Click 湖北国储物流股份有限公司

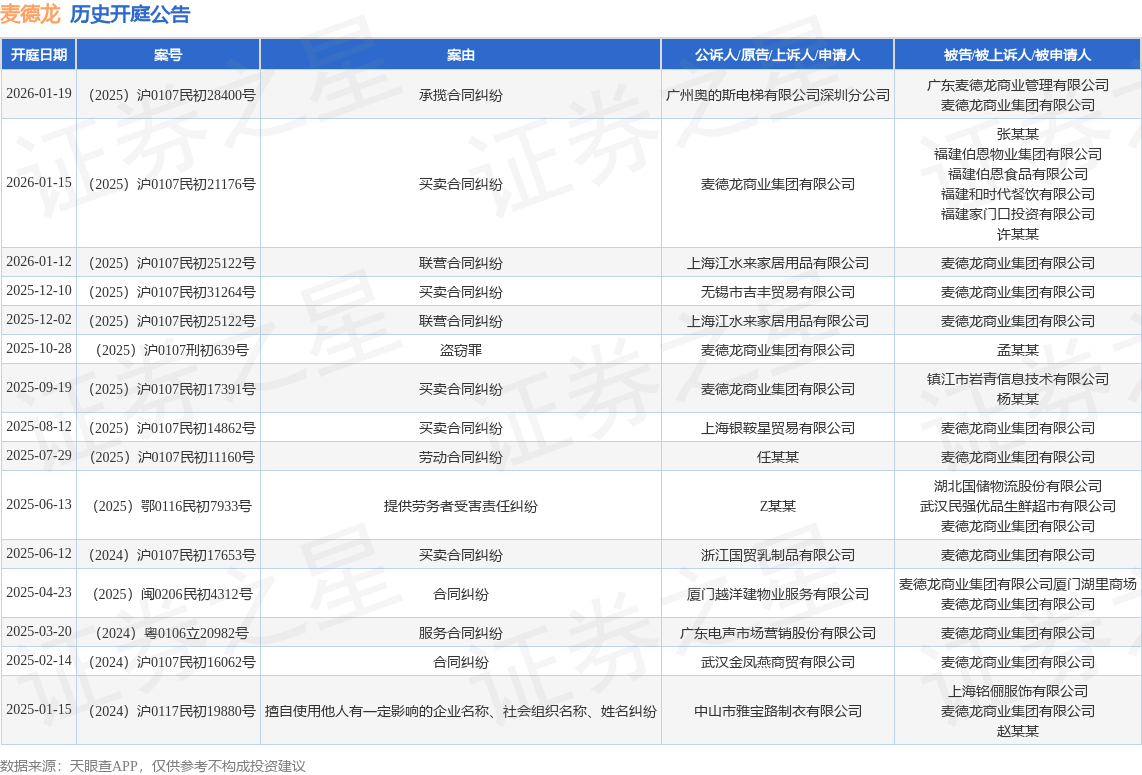(x=1017, y=486)
